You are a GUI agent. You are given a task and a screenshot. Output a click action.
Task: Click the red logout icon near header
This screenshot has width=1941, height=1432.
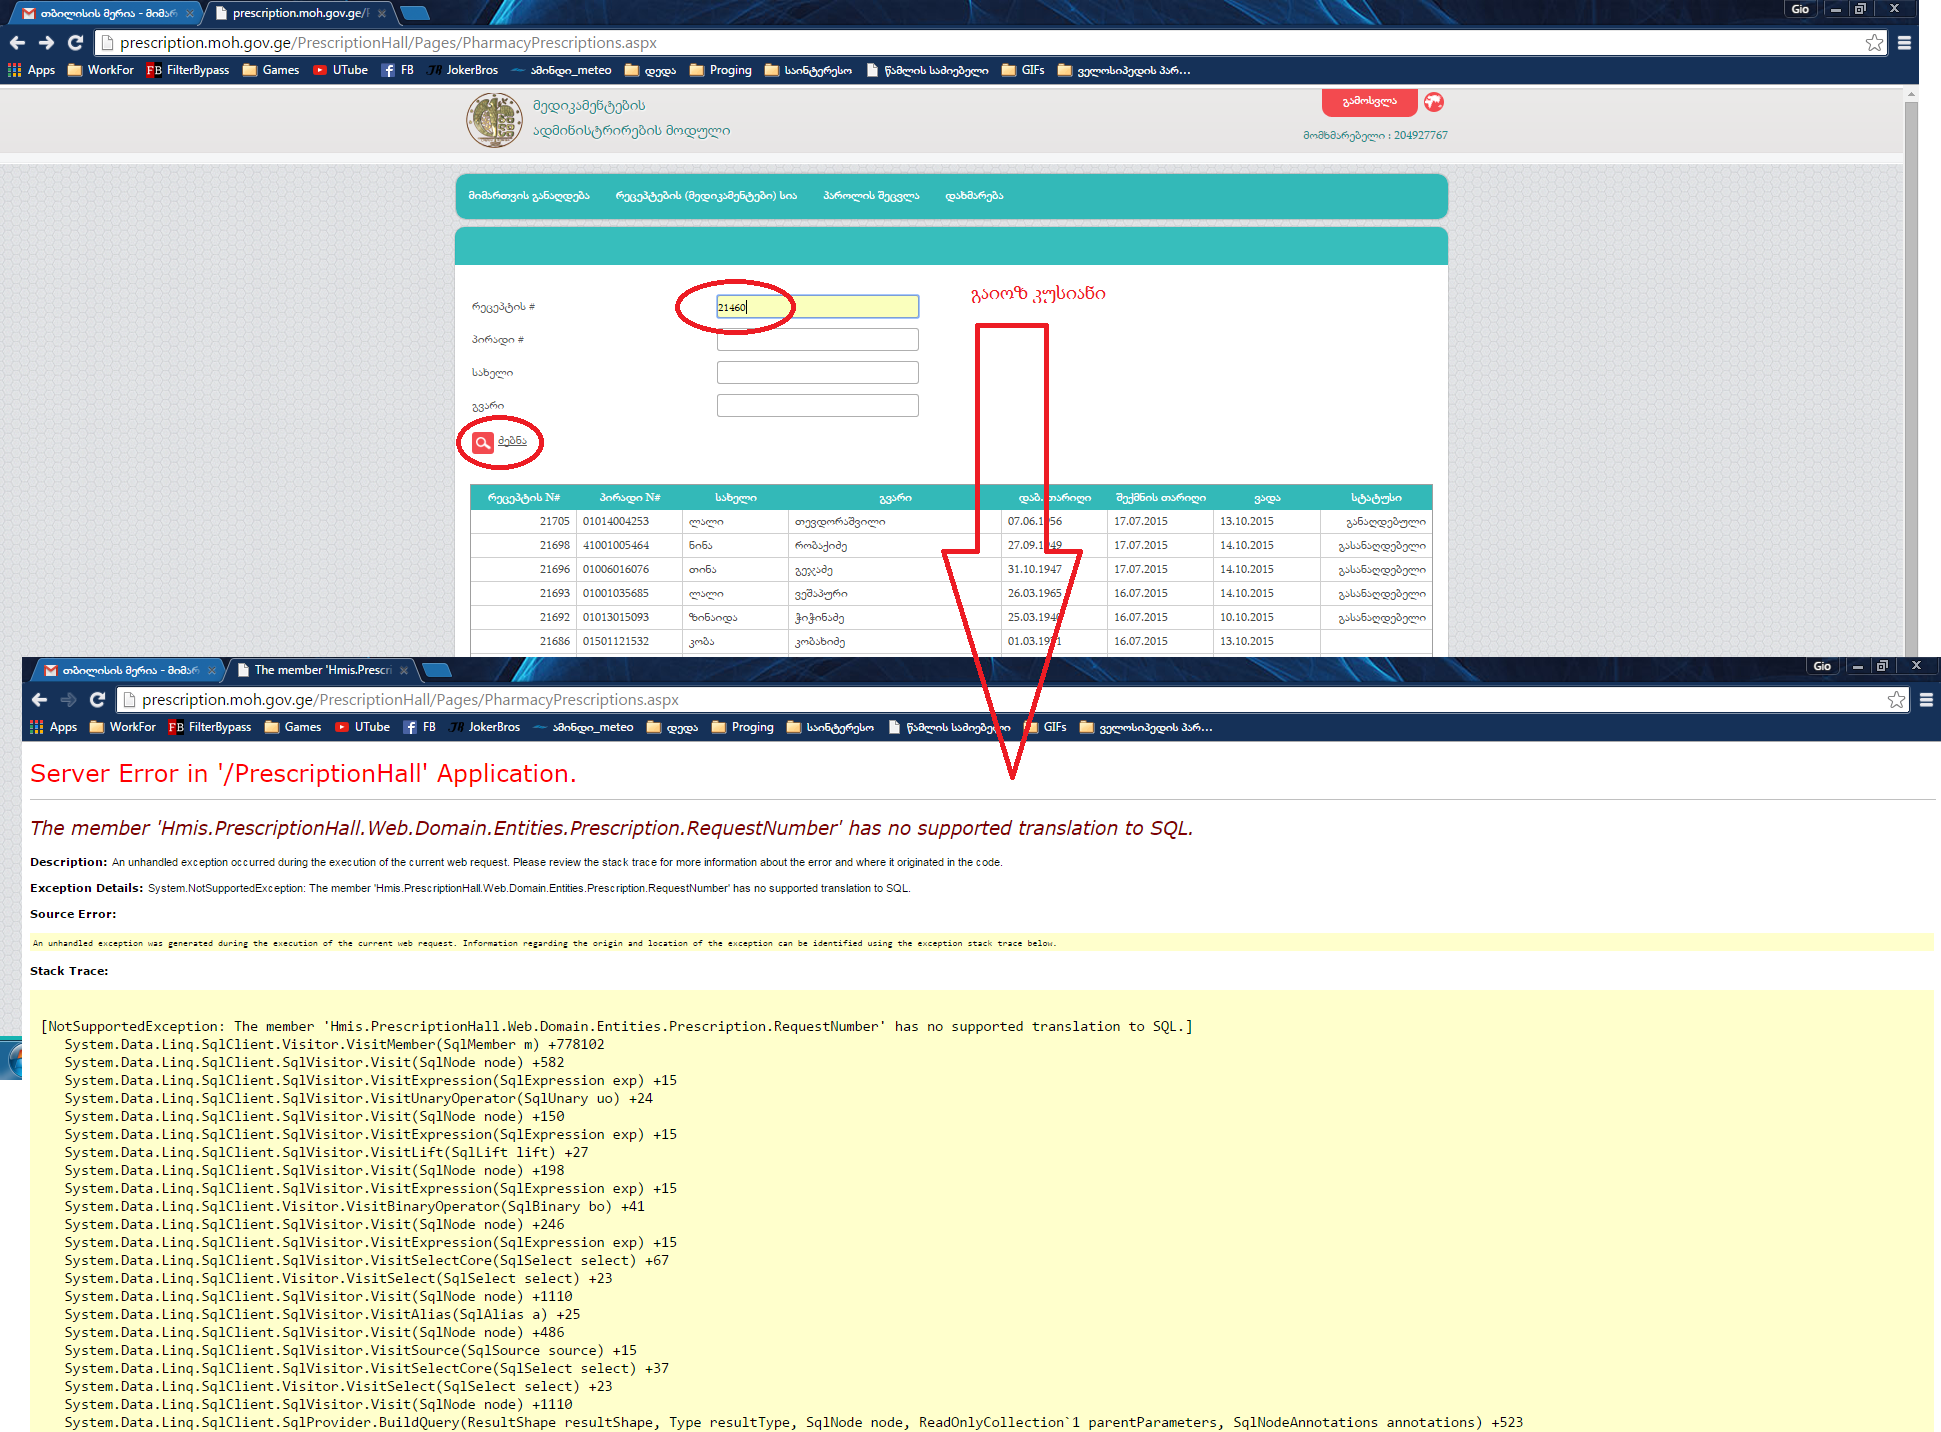pos(1433,102)
